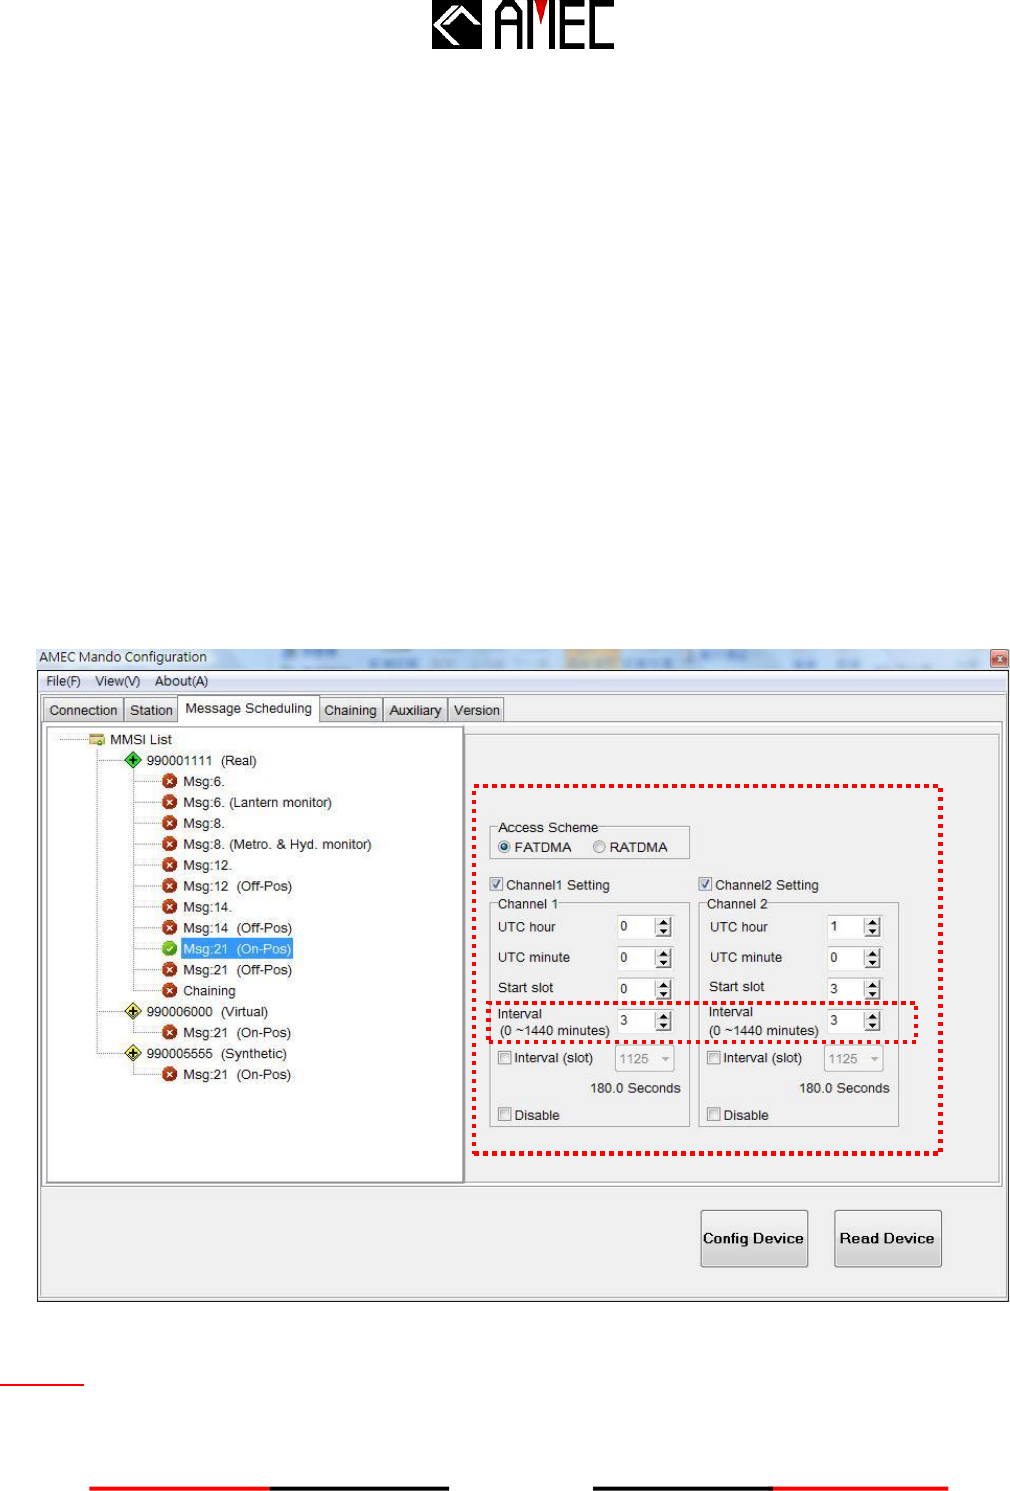Viewport: 1010px width, 1491px height.
Task: Click Channel 1 UTC hour value field
Action: pyautogui.click(x=636, y=927)
